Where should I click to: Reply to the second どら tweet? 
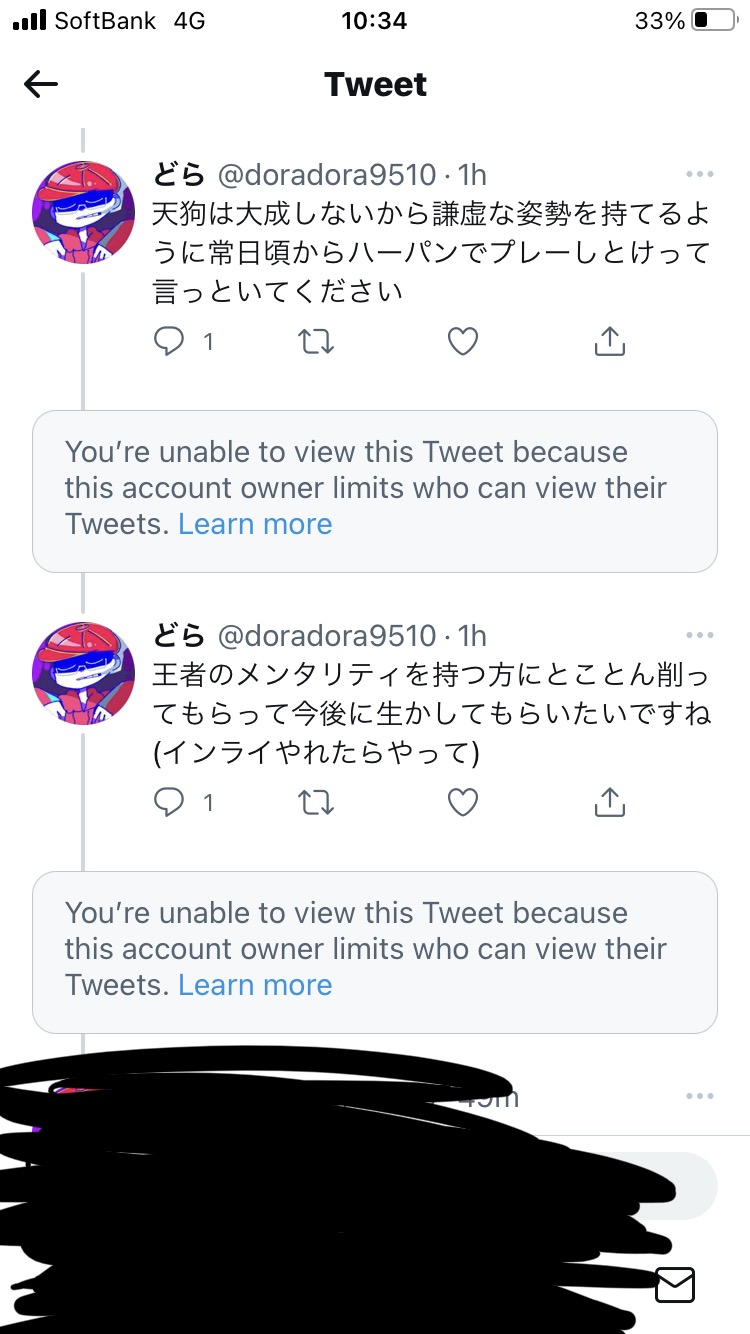pos(170,802)
